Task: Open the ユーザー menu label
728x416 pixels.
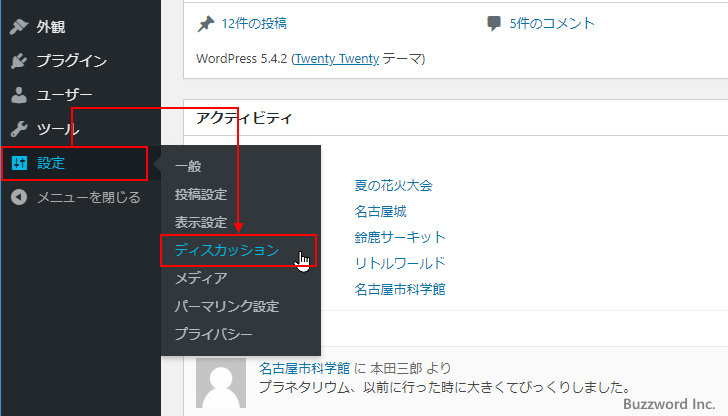Action: click(x=65, y=95)
